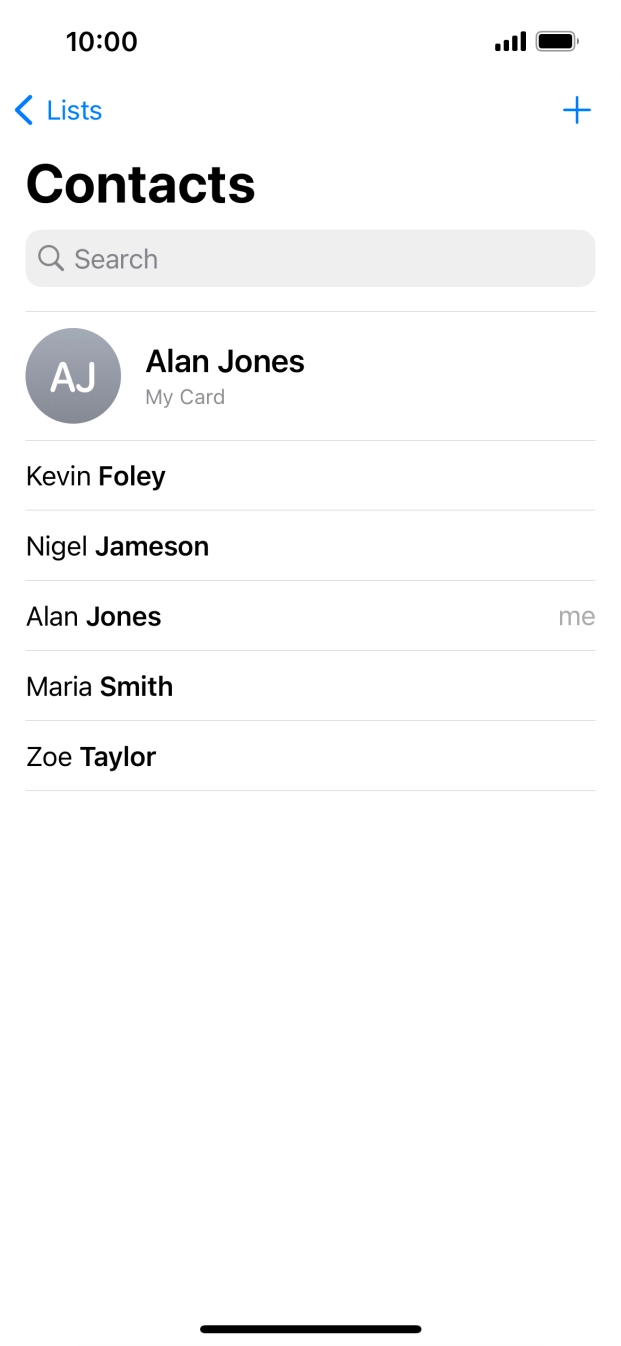Click the battery status icon
The width and height of the screenshot is (621, 1346).
[x=556, y=42]
